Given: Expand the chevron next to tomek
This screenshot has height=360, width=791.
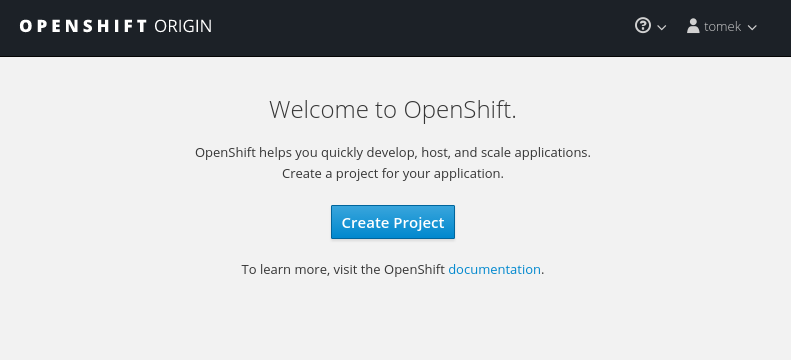Looking at the screenshot, I should coord(752,27).
